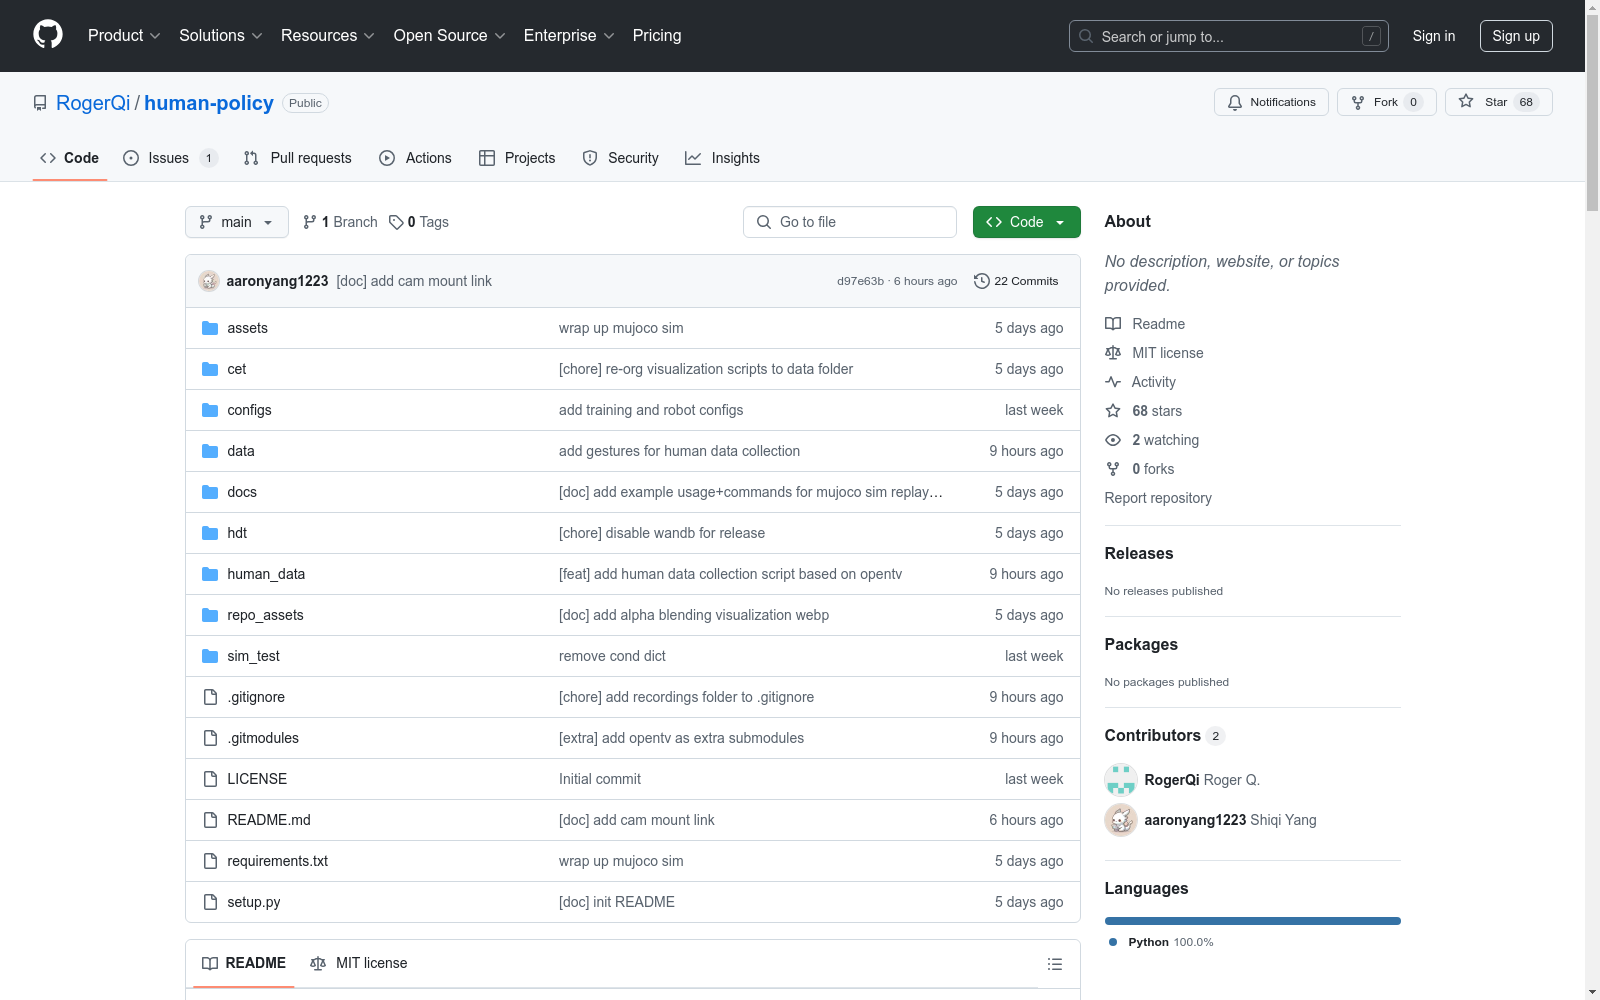Image resolution: width=1600 pixels, height=1000 pixels.
Task: Open commit hash d97e63b
Action: [860, 281]
